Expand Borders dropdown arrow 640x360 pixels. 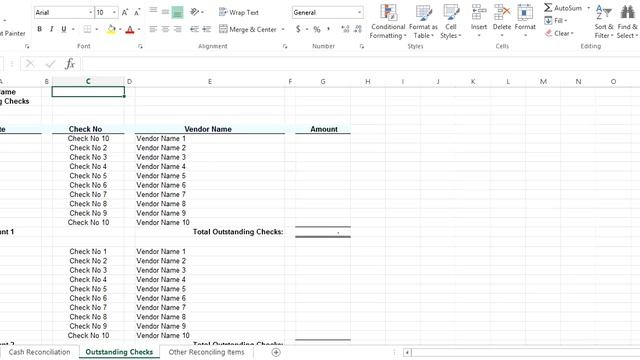coord(97,29)
